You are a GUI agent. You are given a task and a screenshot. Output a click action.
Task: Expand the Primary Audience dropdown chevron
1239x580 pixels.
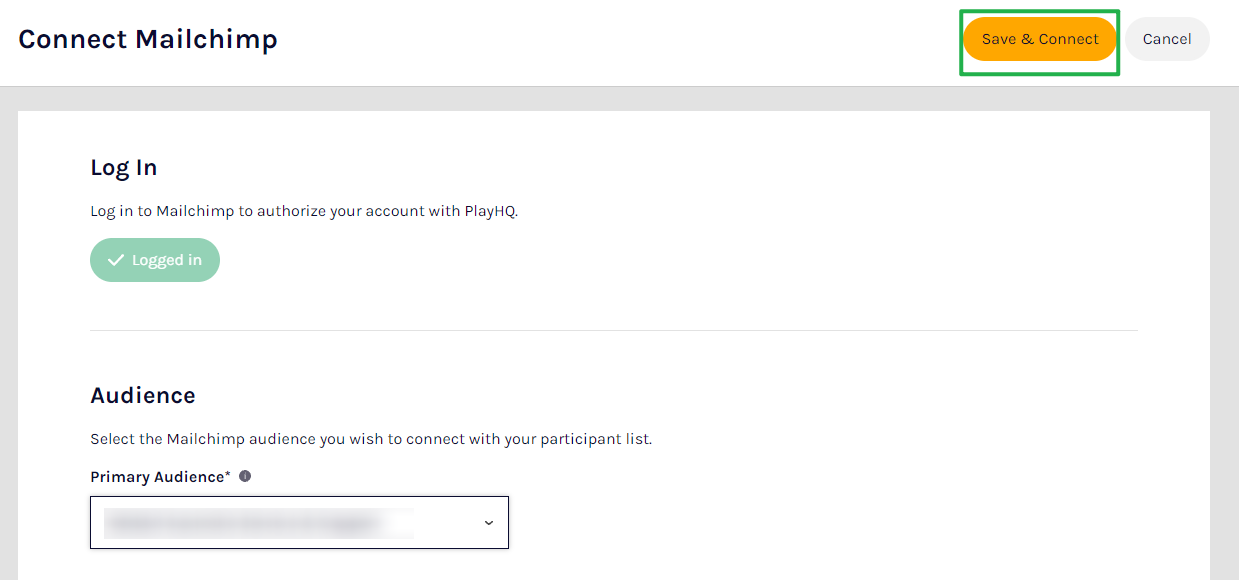click(x=489, y=522)
